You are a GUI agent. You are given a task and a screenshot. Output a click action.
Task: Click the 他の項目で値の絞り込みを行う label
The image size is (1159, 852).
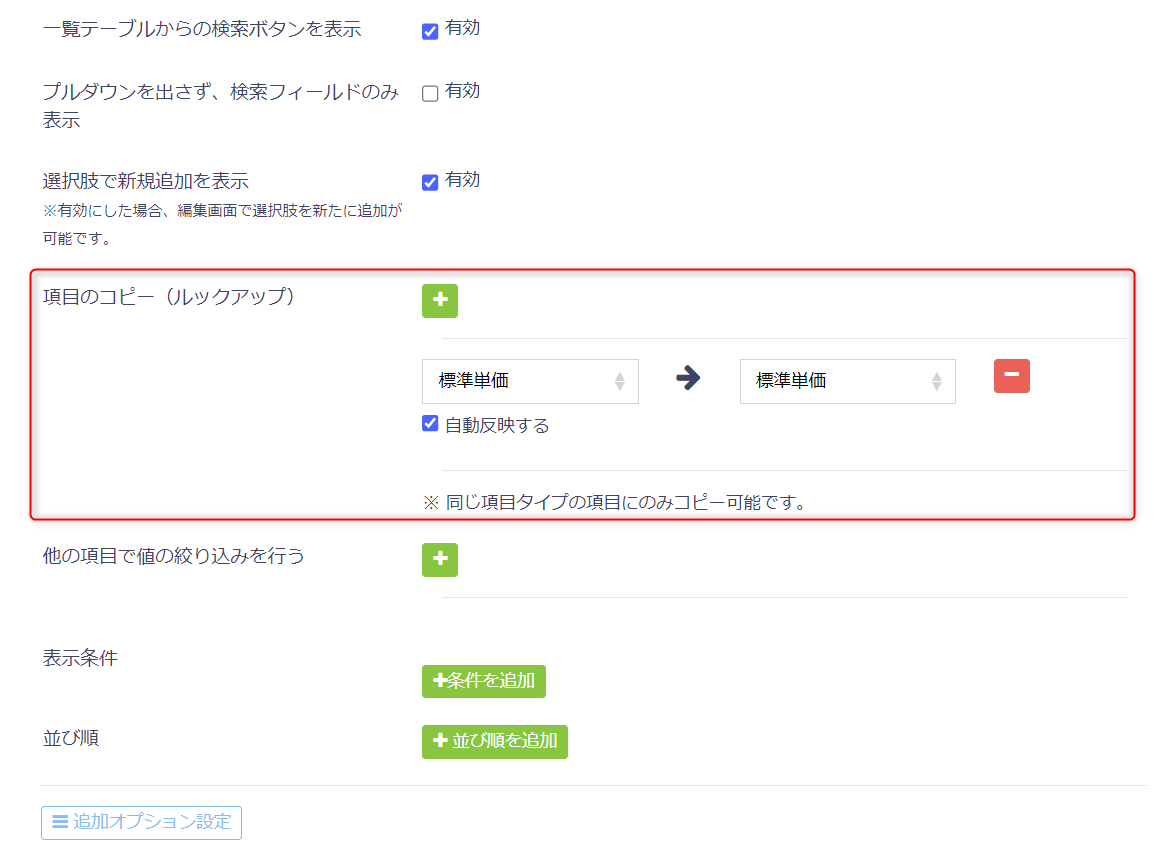click(x=173, y=556)
